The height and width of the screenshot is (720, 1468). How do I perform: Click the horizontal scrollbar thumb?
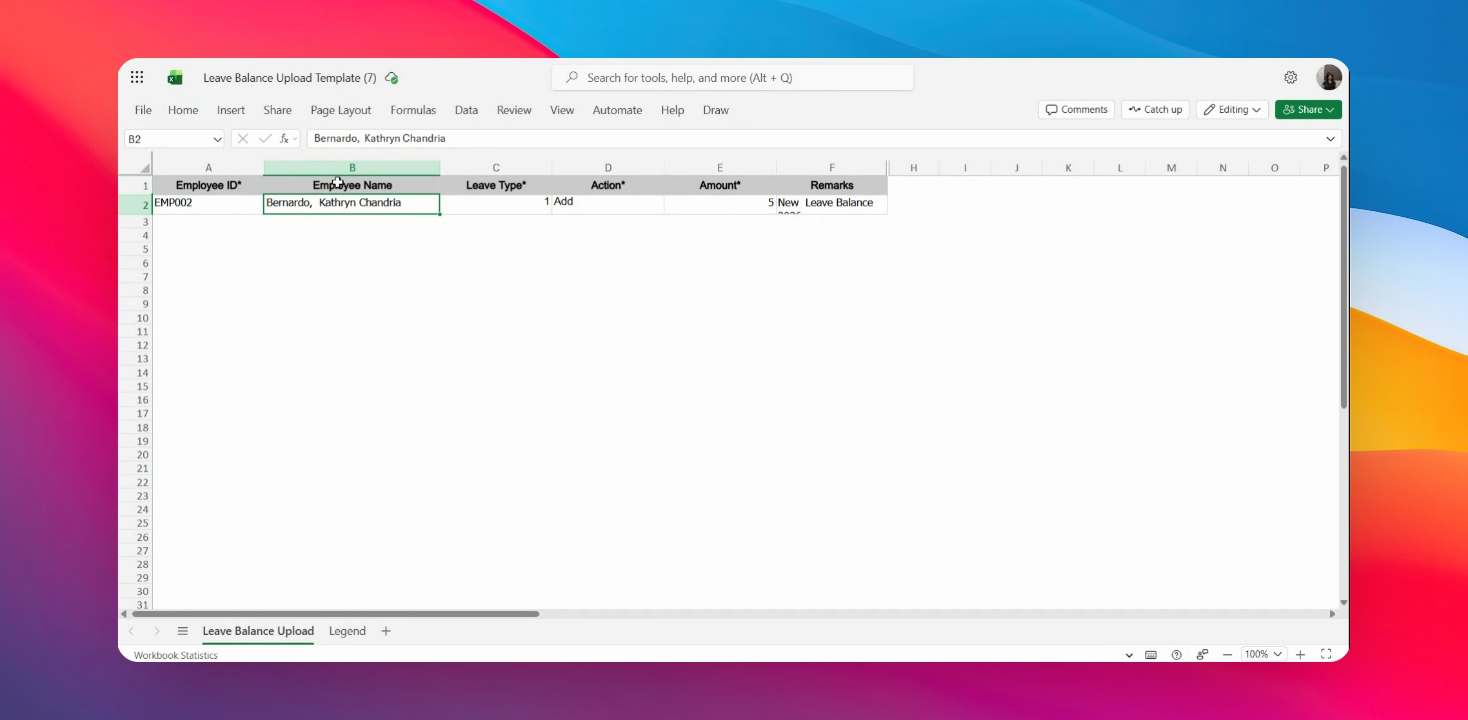(336, 614)
